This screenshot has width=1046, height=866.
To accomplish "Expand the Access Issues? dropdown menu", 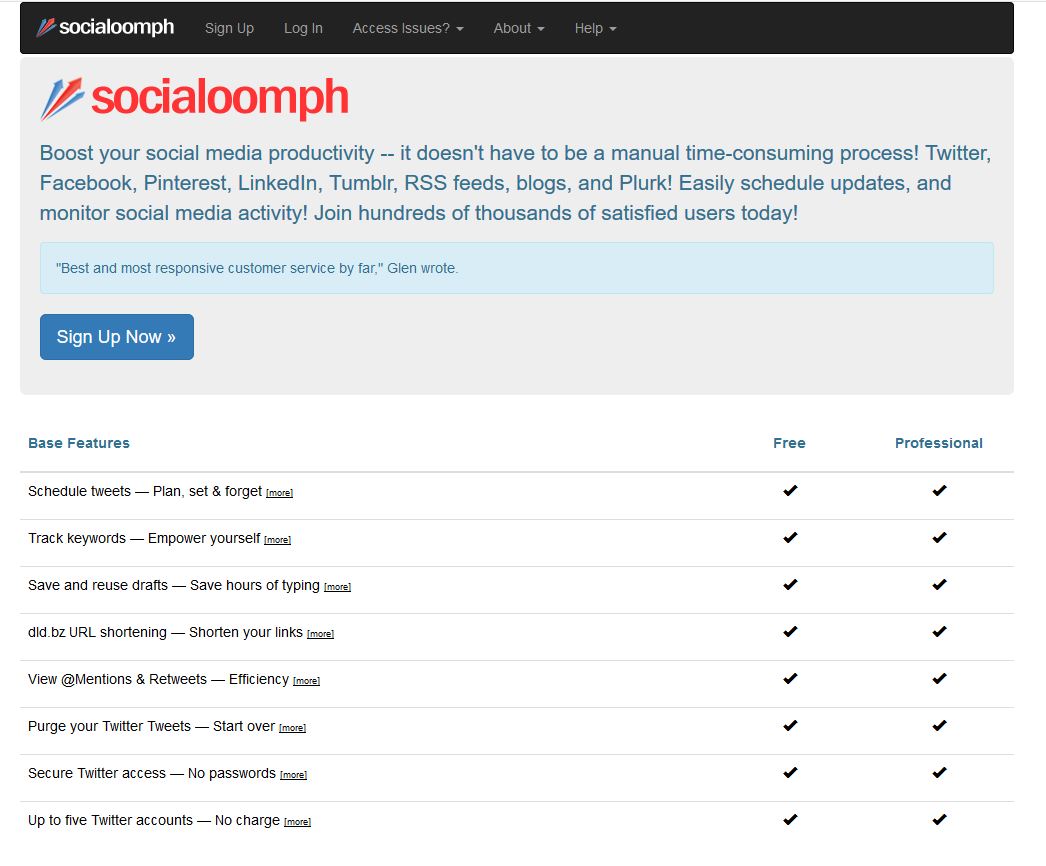I will [x=408, y=28].
